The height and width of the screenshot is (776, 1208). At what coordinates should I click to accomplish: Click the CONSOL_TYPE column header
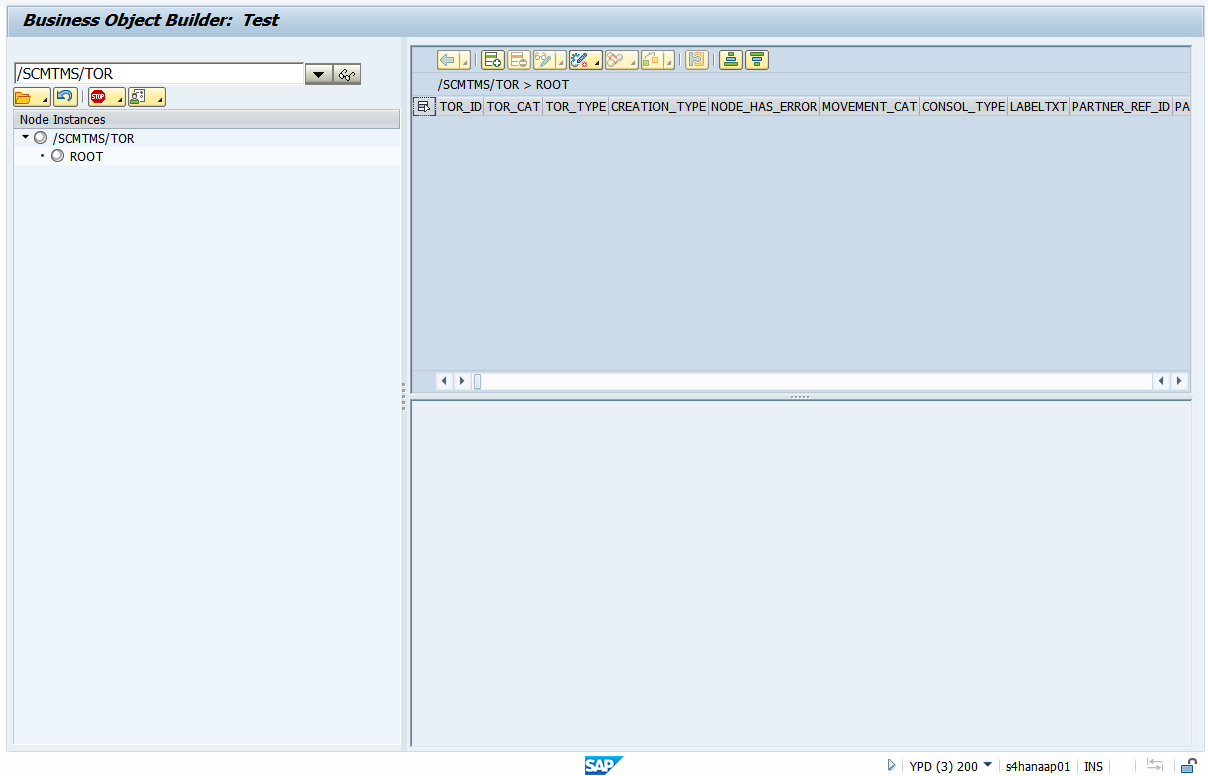point(963,106)
